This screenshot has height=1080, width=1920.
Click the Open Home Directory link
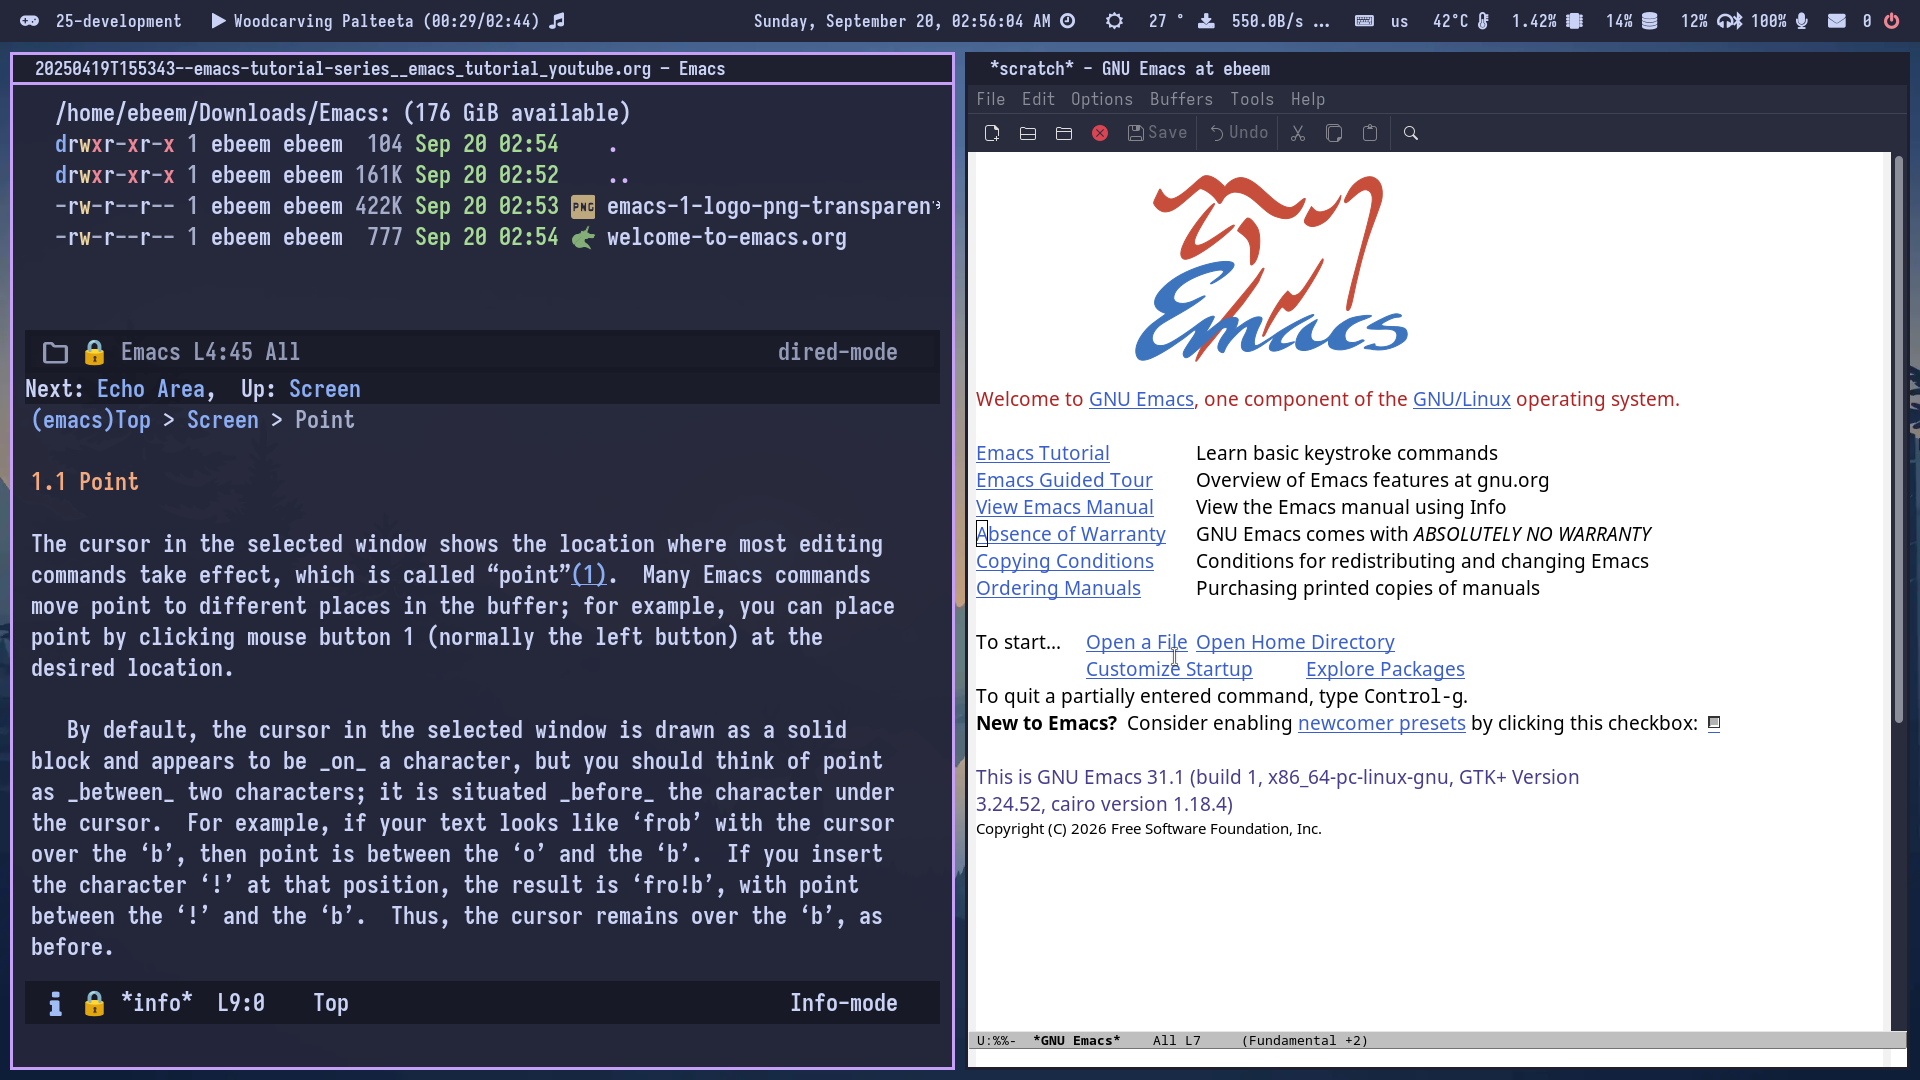(1295, 642)
